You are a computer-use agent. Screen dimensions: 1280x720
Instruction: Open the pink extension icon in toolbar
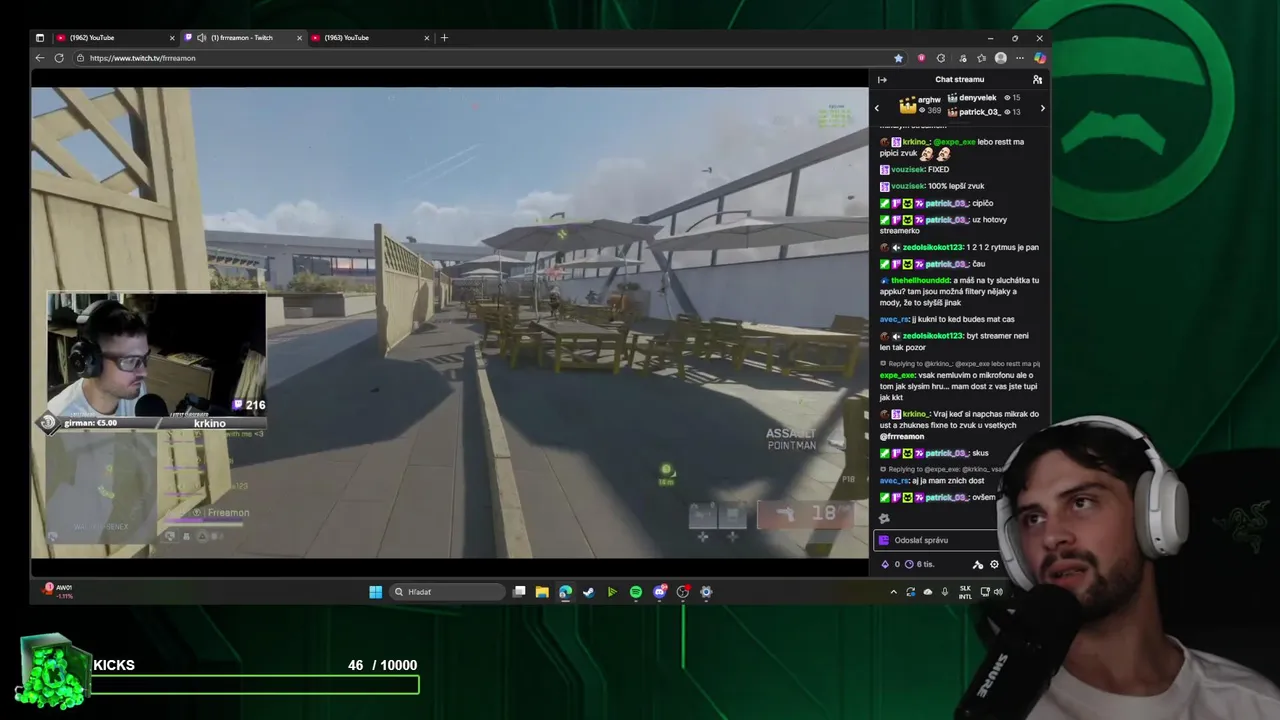(921, 58)
